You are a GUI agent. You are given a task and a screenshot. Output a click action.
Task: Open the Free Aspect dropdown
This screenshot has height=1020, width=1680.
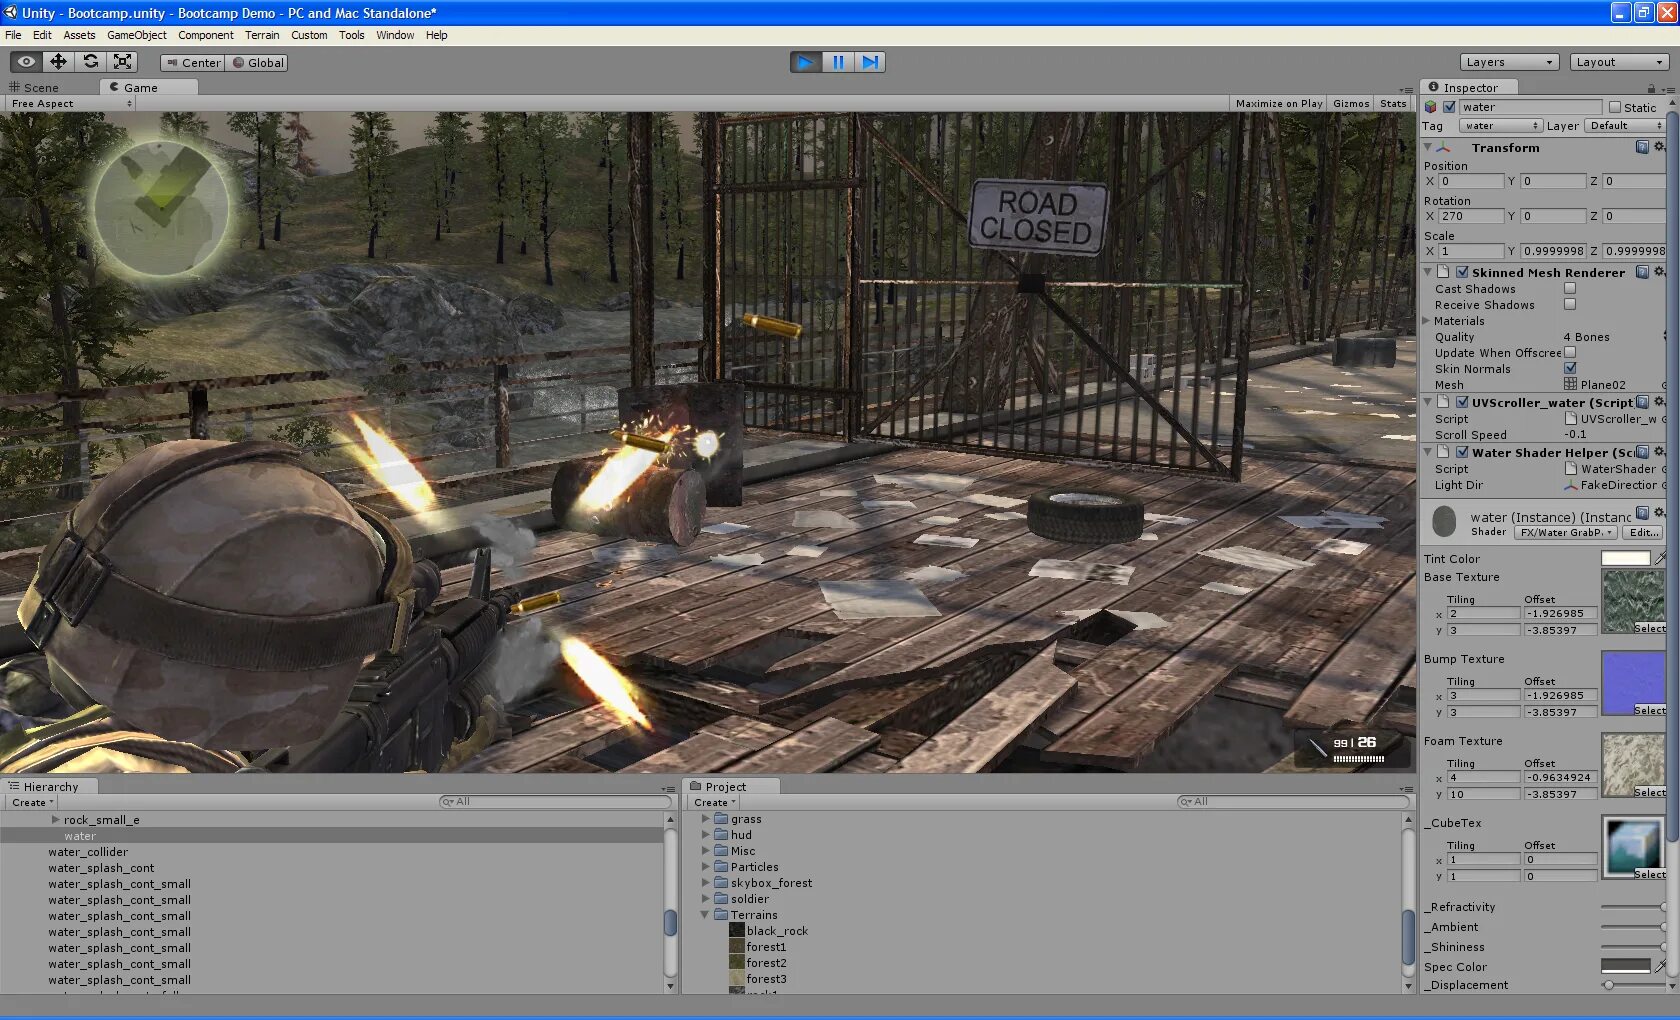click(x=71, y=104)
